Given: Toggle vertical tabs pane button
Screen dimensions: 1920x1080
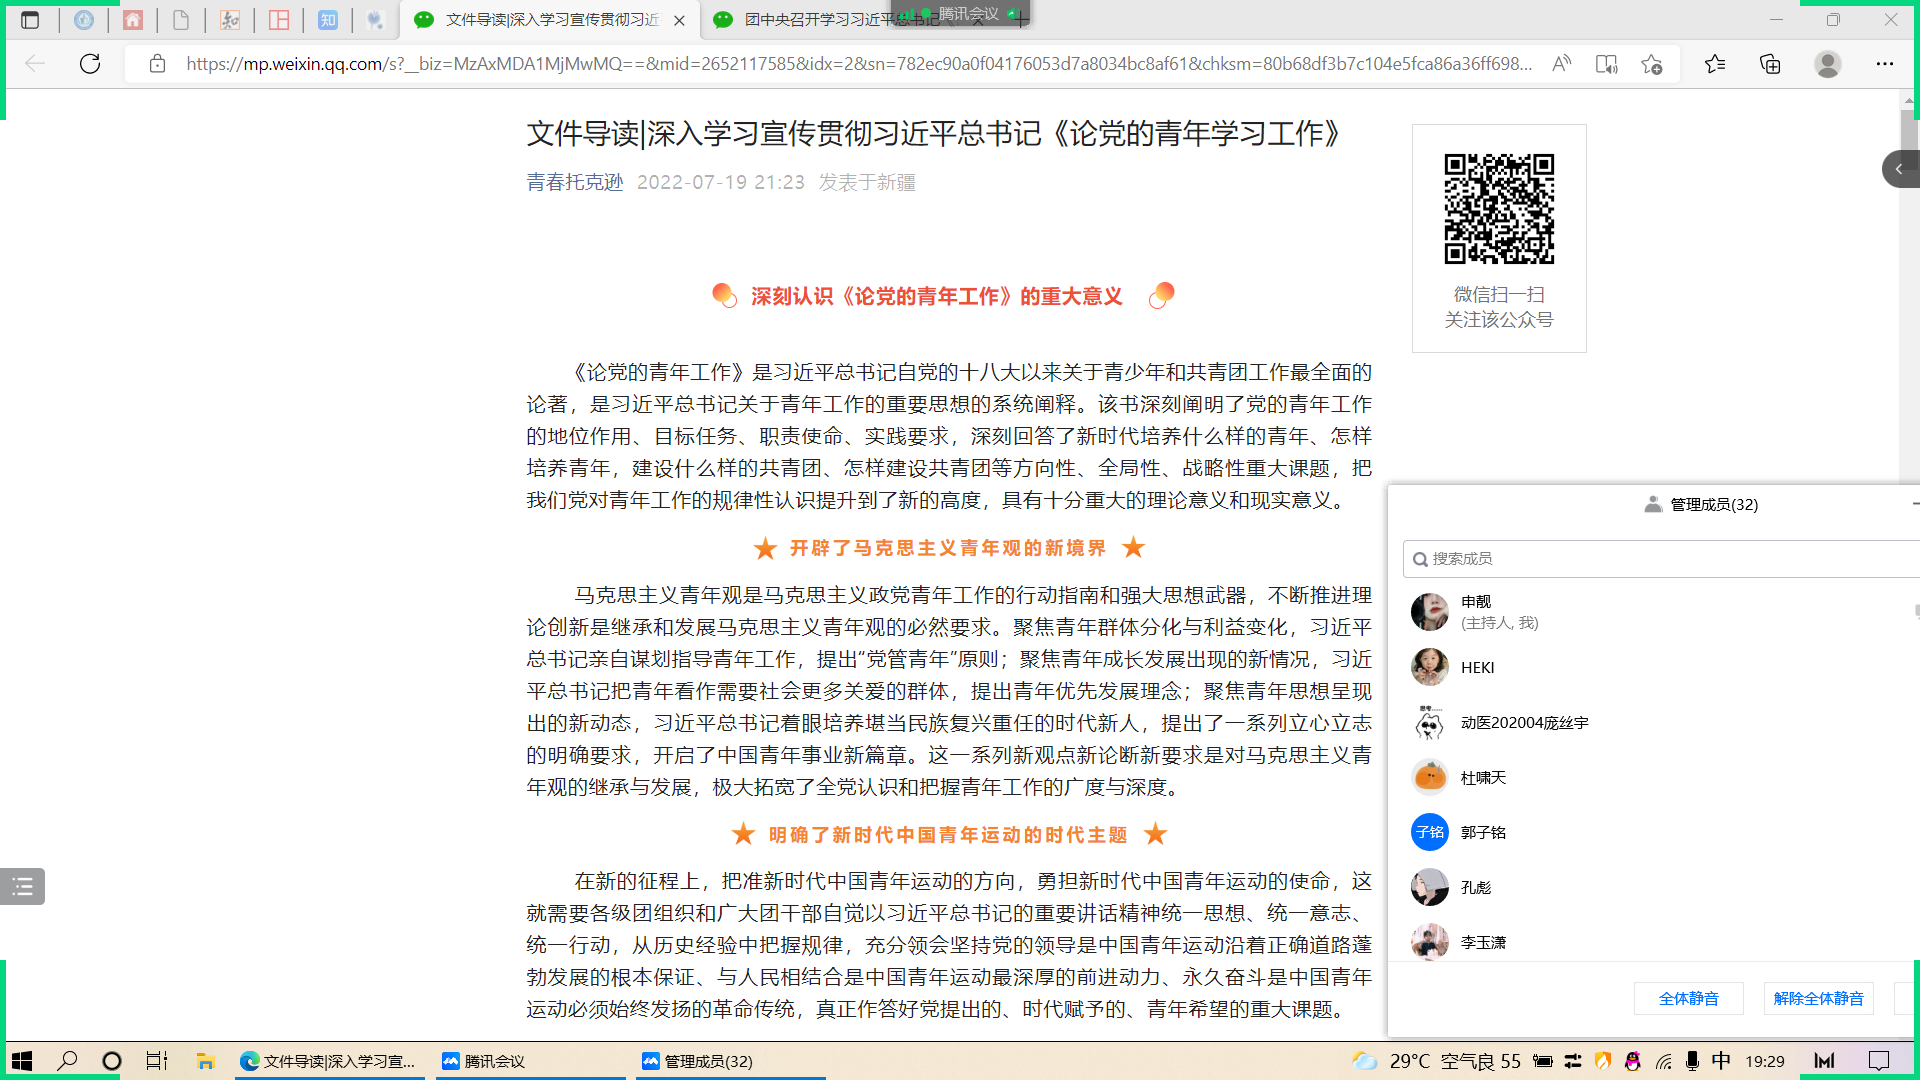Looking at the screenshot, I should (x=30, y=20).
